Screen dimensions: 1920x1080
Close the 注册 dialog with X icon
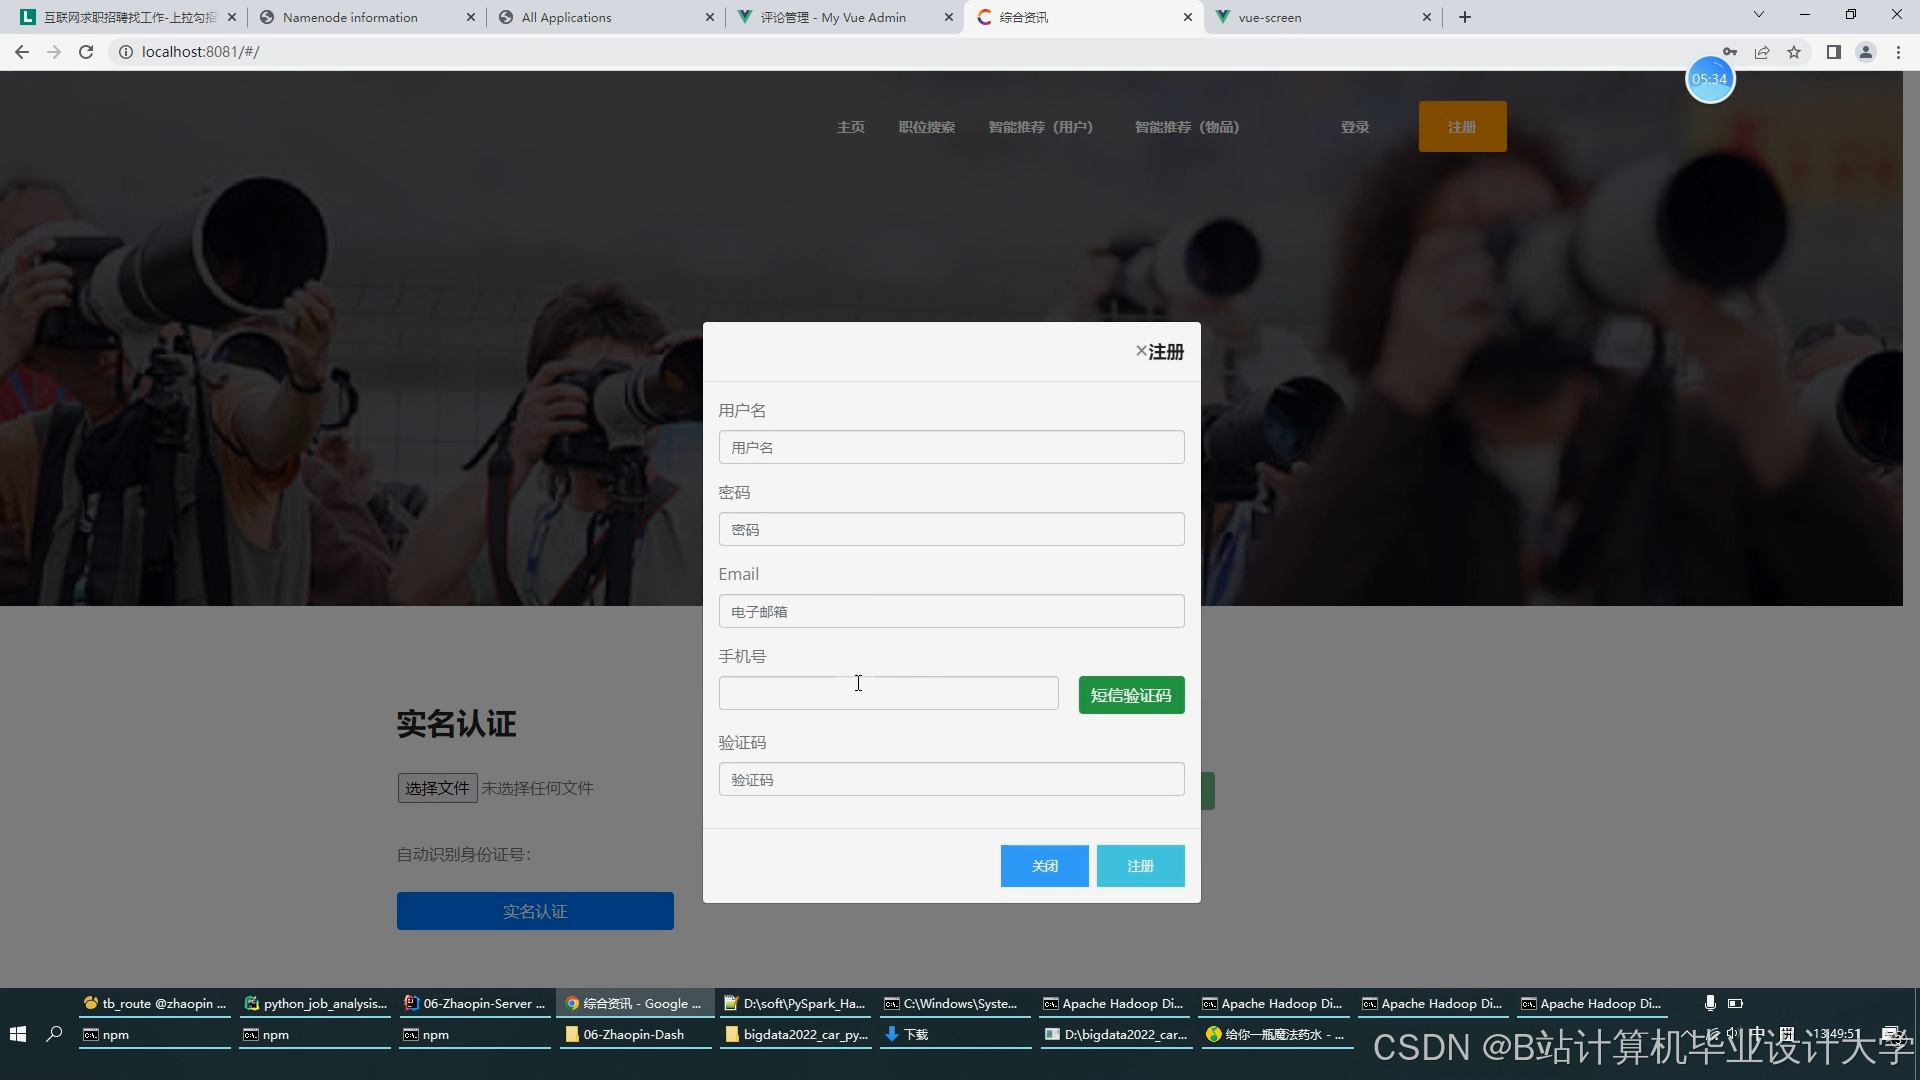(1140, 351)
